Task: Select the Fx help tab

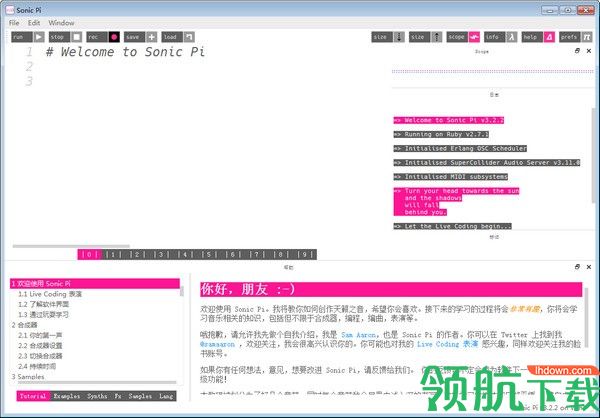Action: coord(118,396)
